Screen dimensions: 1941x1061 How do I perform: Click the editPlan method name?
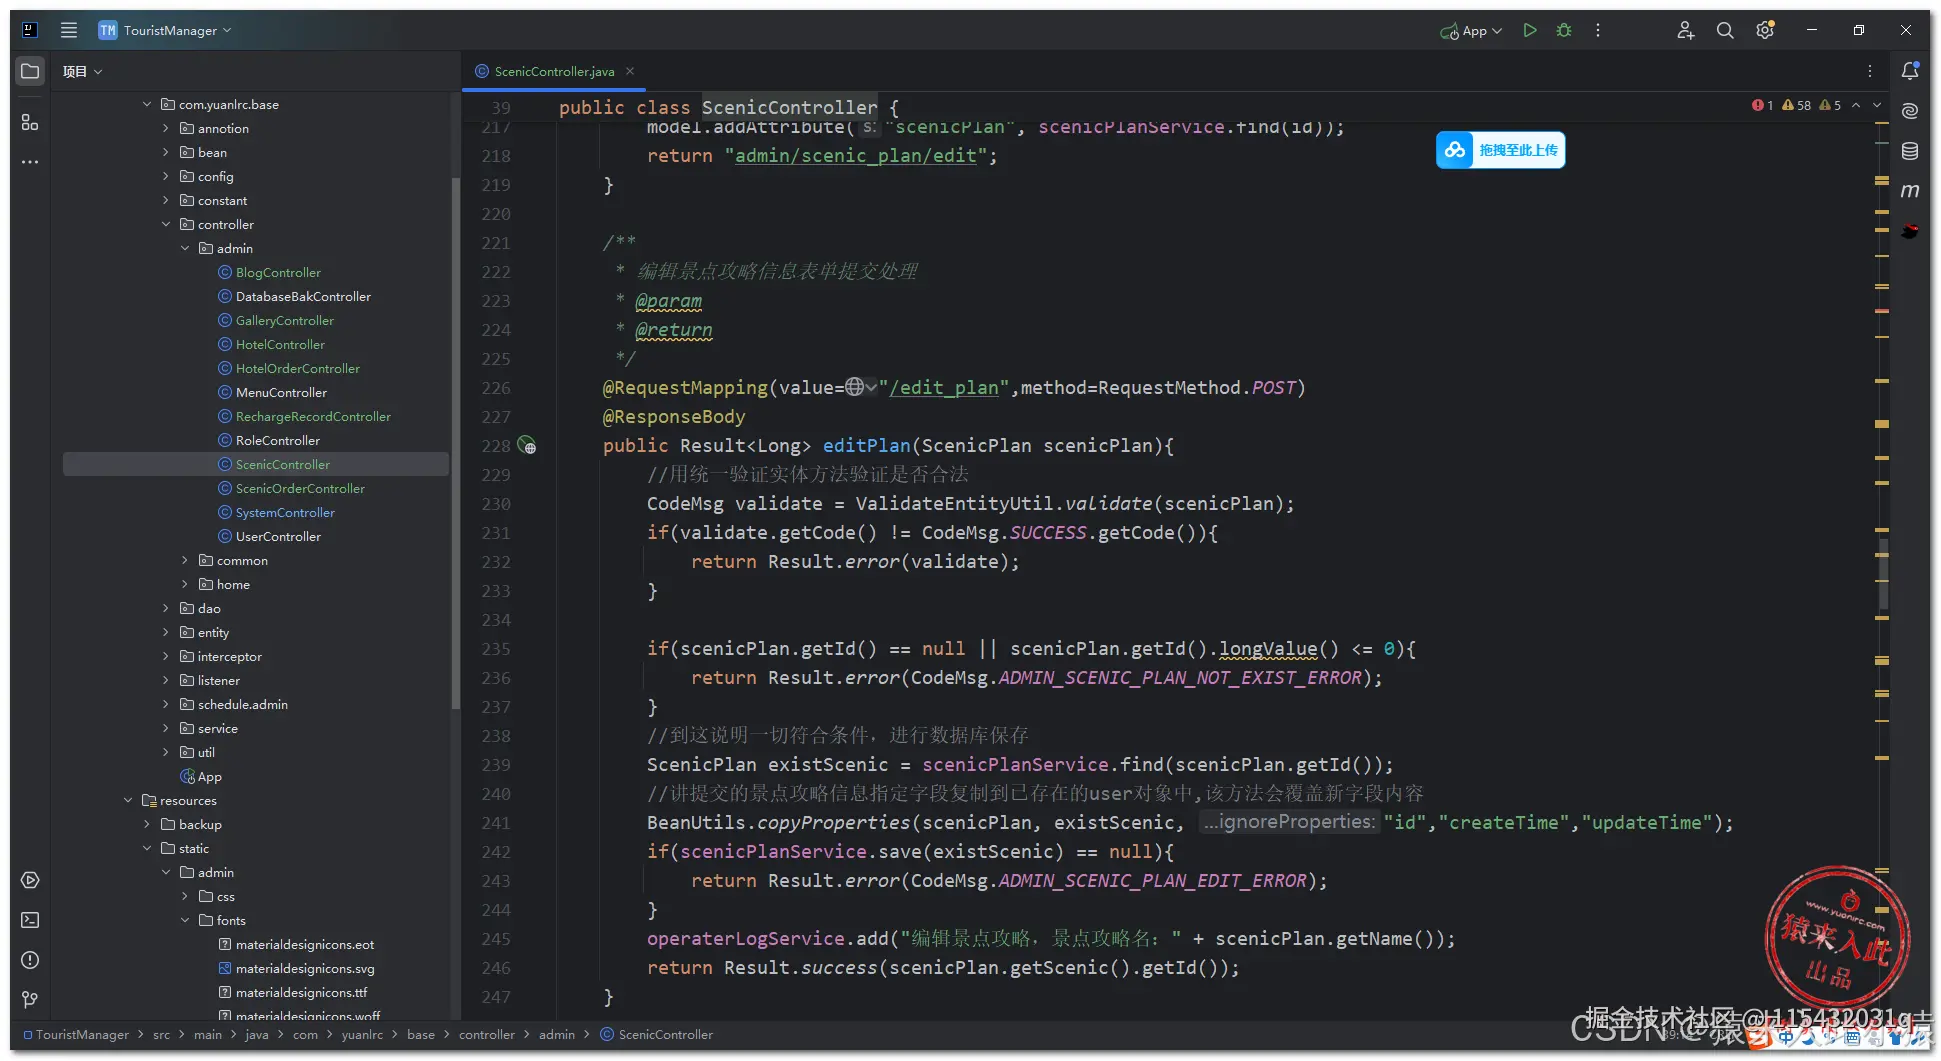866,445
